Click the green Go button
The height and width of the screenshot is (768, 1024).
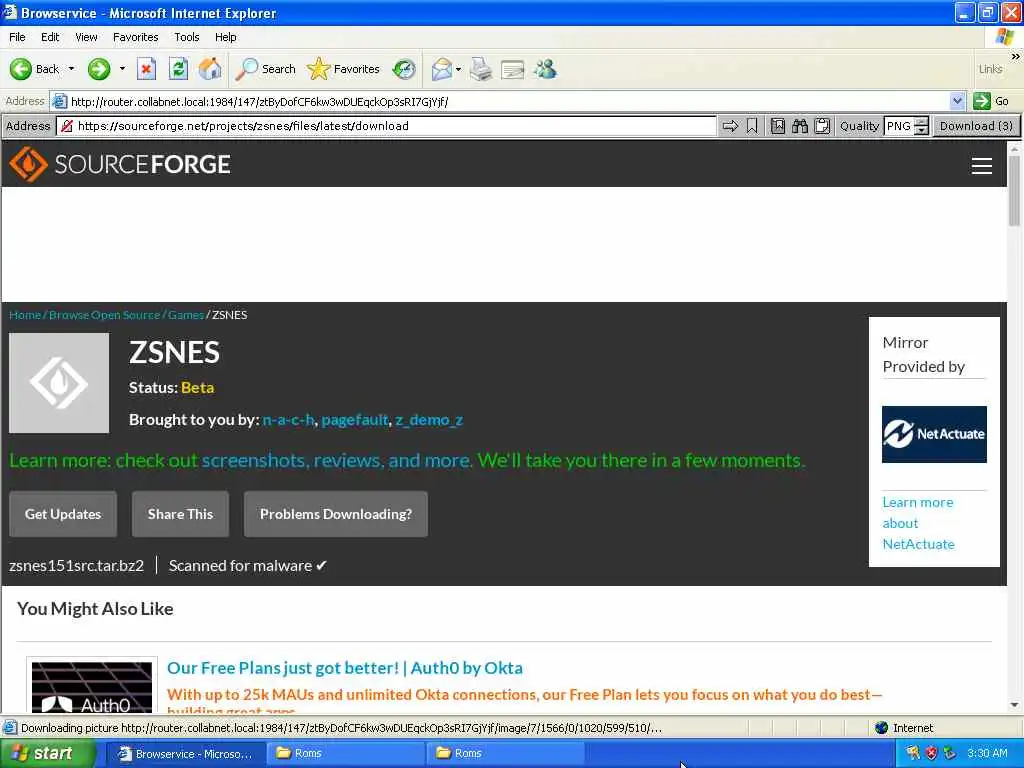pos(991,101)
